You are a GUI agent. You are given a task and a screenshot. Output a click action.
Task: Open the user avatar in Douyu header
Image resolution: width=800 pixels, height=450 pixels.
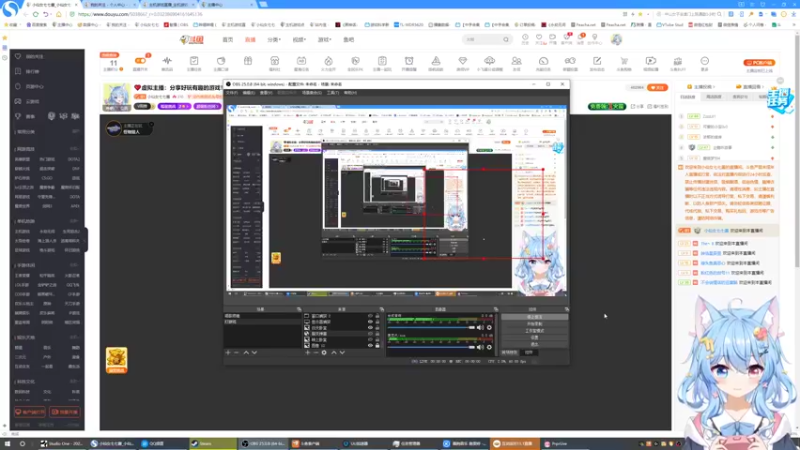[616, 39]
